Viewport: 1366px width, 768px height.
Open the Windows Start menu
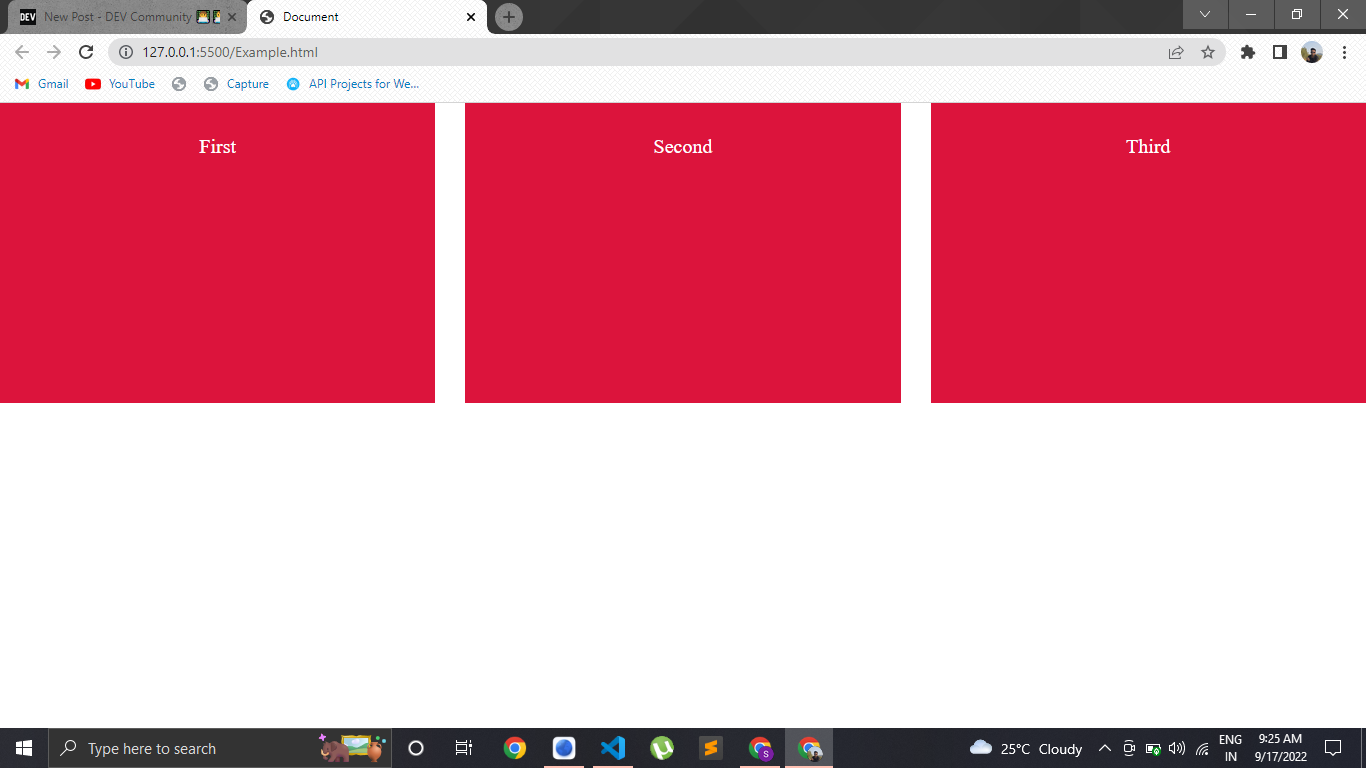pos(24,748)
